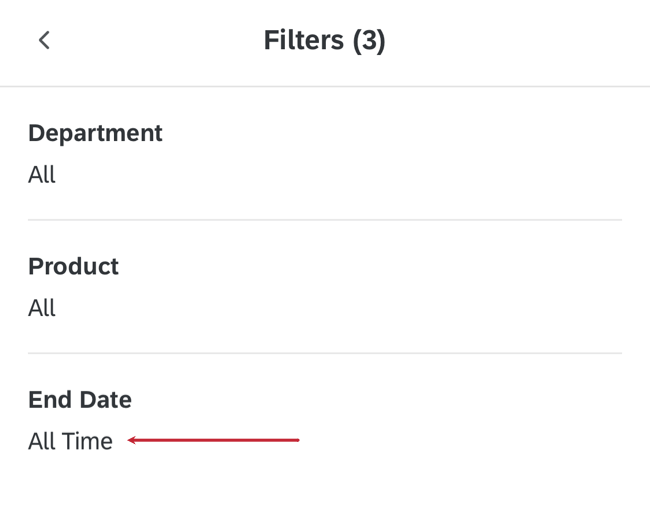Click the Filters (3) header title
The image size is (650, 518).
[324, 40]
